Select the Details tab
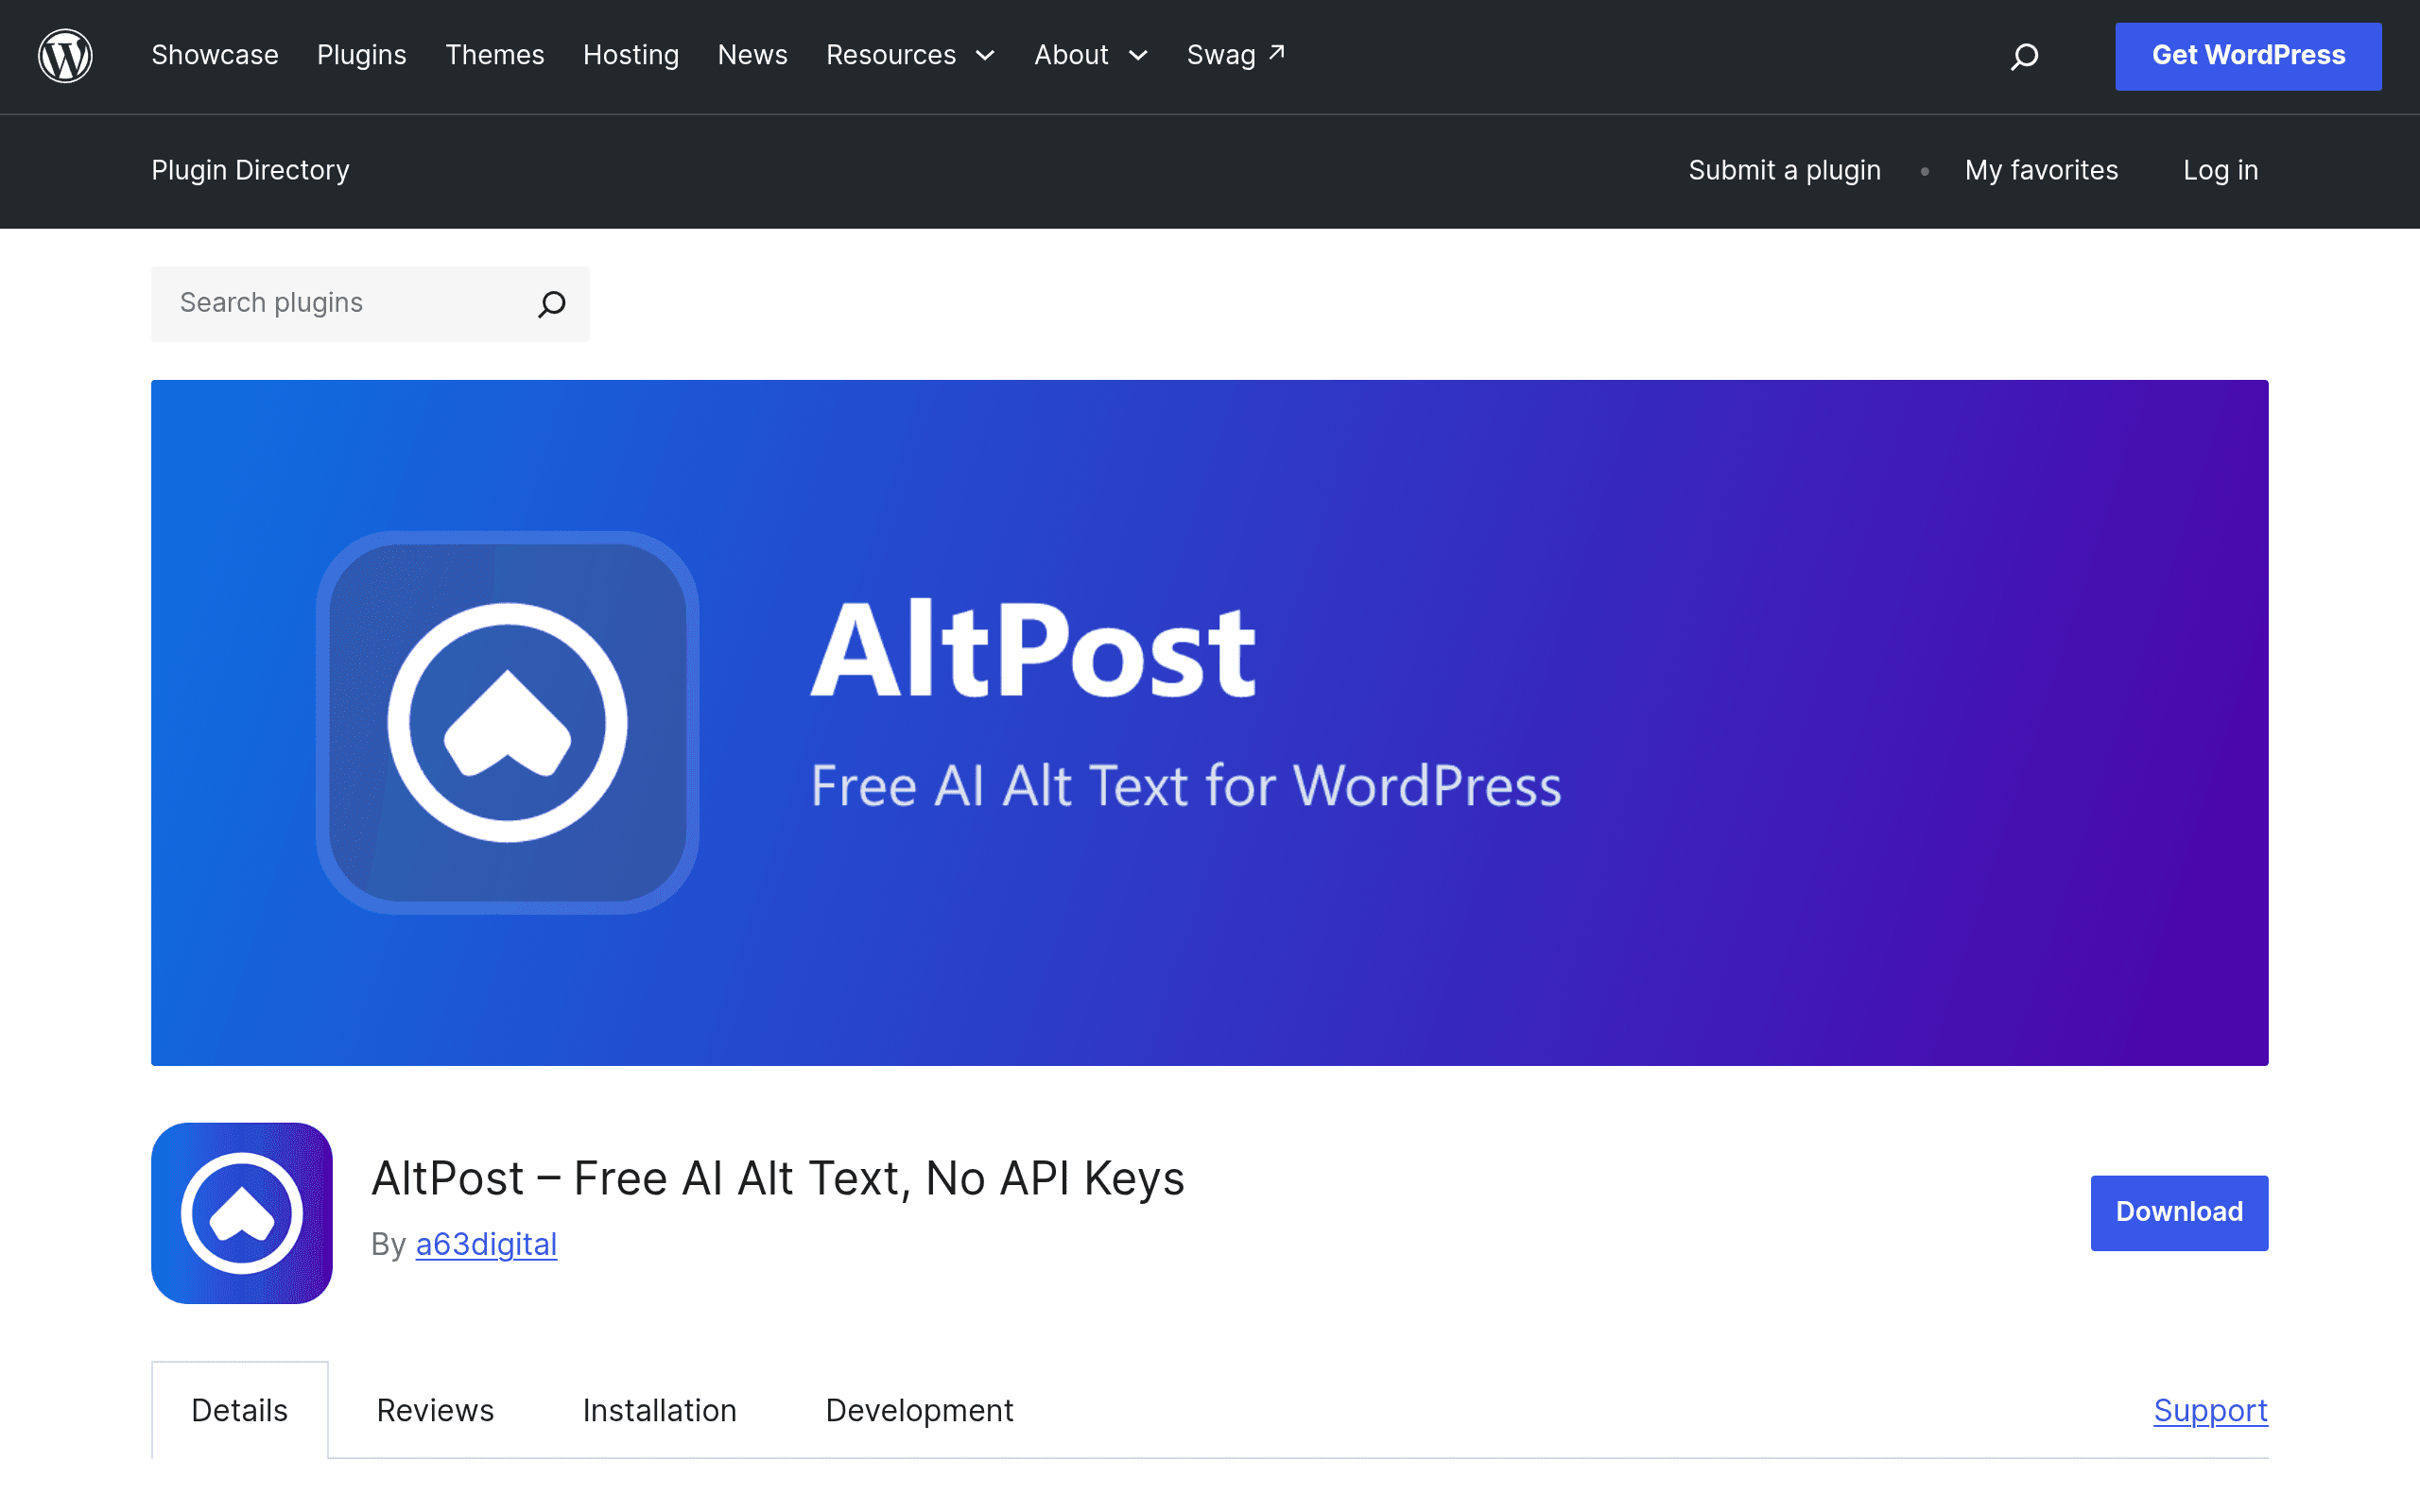The image size is (2420, 1512). point(240,1410)
